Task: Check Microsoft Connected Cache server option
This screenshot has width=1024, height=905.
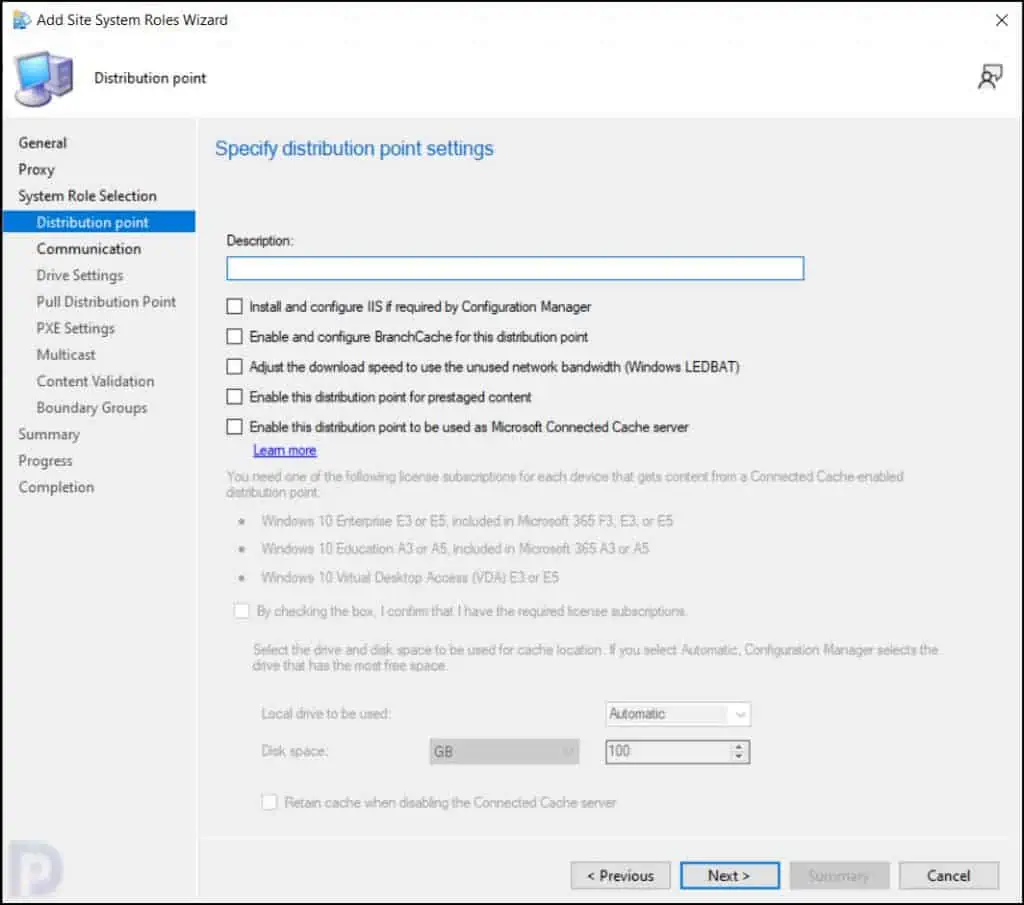Action: click(x=234, y=426)
